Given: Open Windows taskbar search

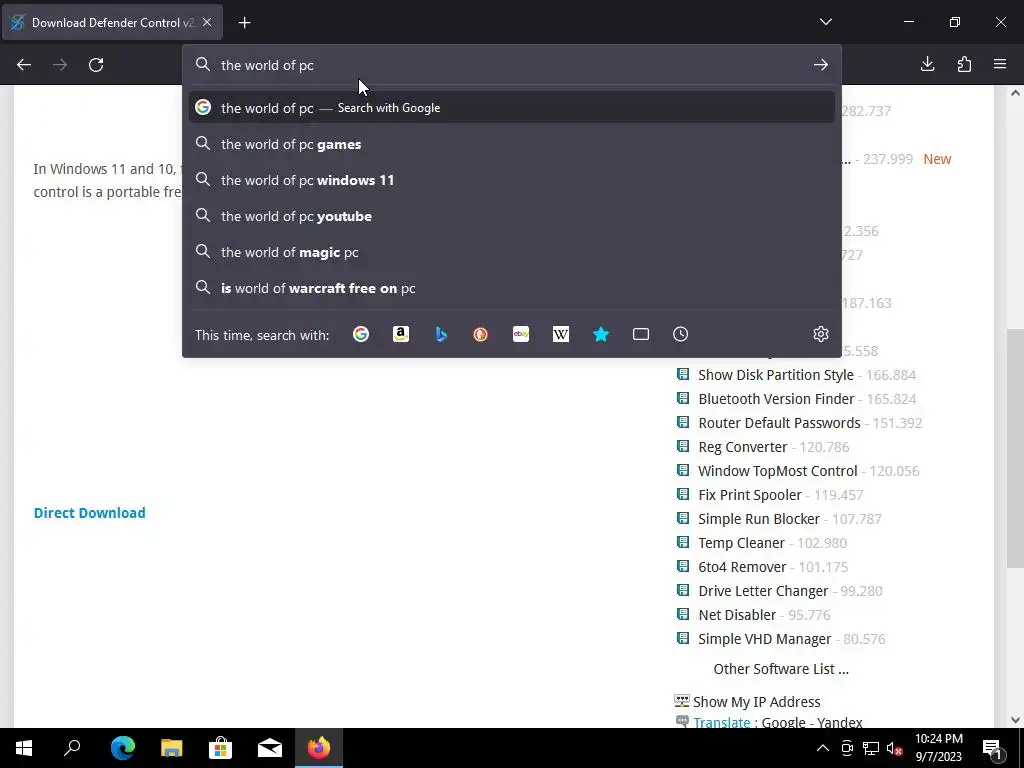Looking at the screenshot, I should (72, 748).
